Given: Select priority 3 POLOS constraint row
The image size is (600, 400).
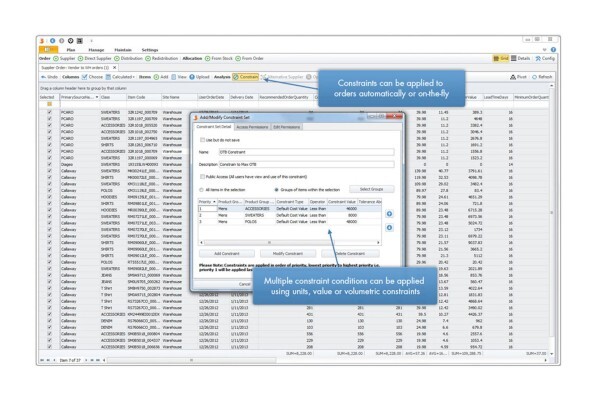Looking at the screenshot, I should click(x=290, y=222).
